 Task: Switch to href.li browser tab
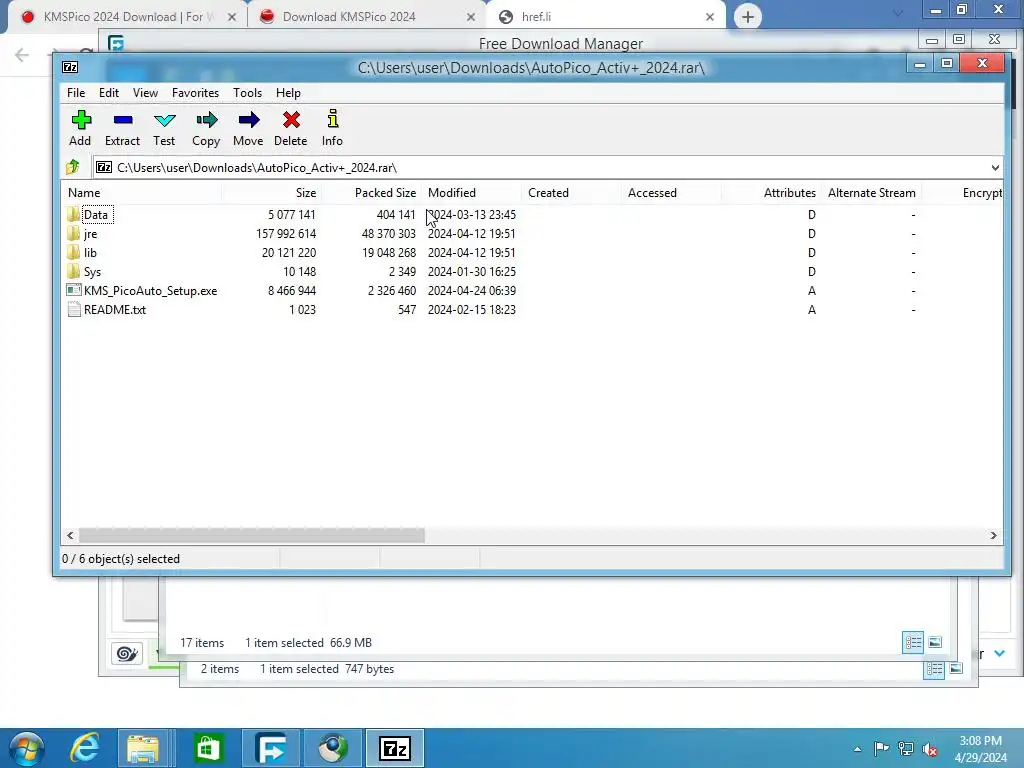pos(604,17)
